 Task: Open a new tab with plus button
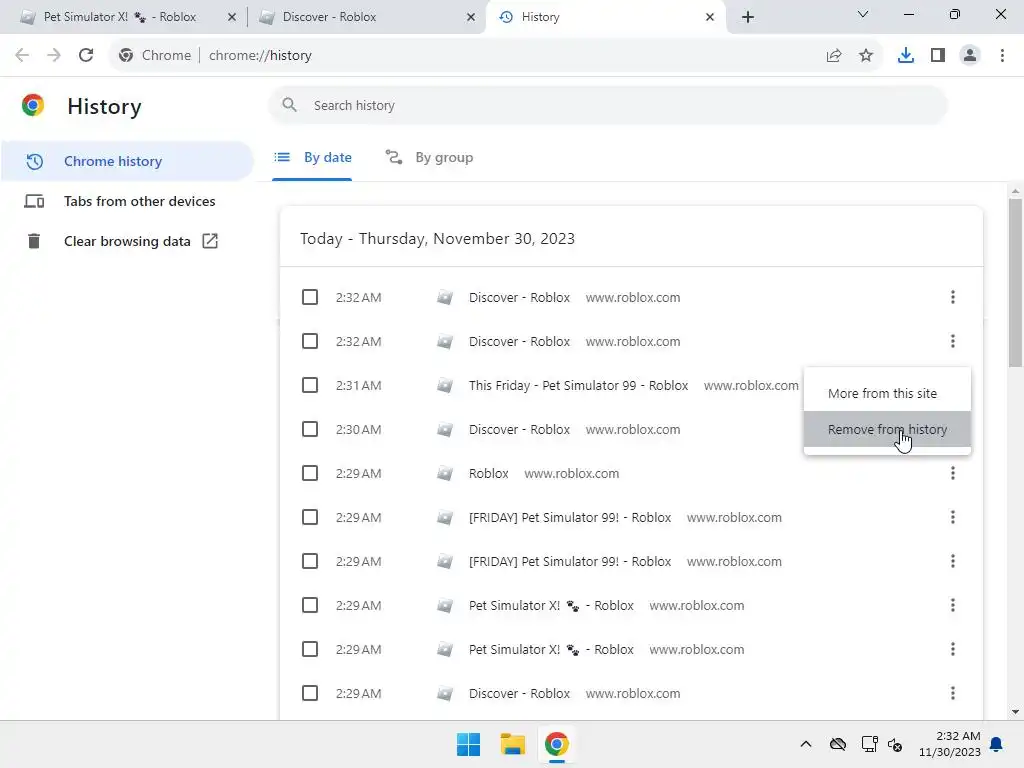(x=748, y=17)
